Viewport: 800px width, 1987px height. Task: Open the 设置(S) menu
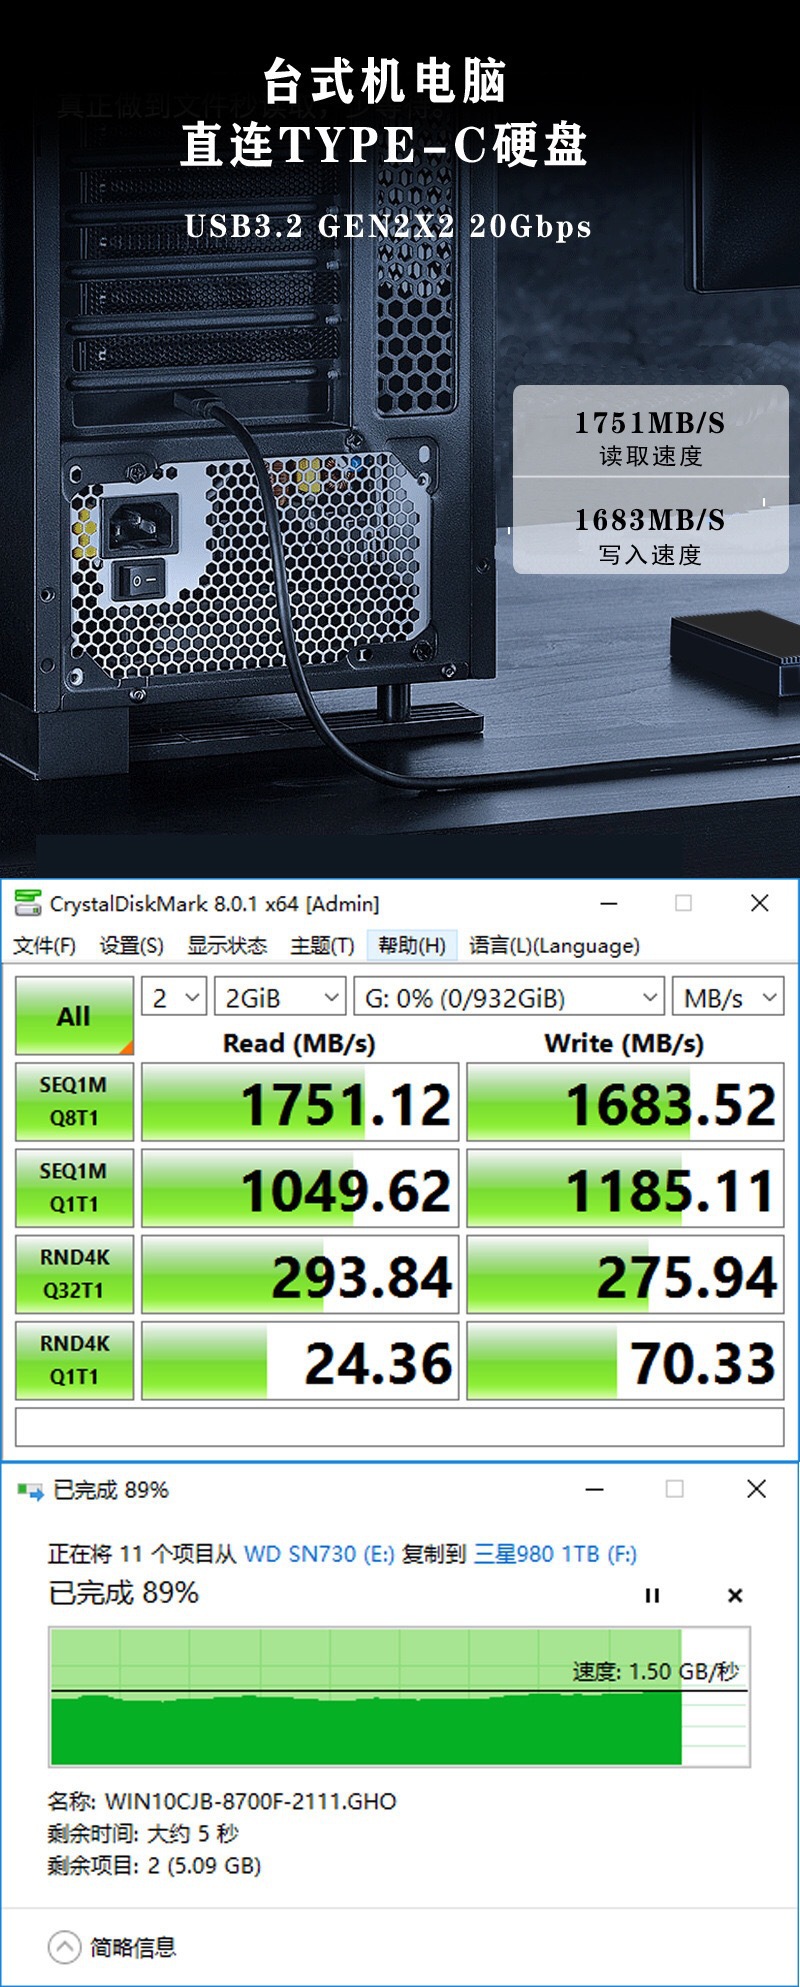tap(131, 945)
